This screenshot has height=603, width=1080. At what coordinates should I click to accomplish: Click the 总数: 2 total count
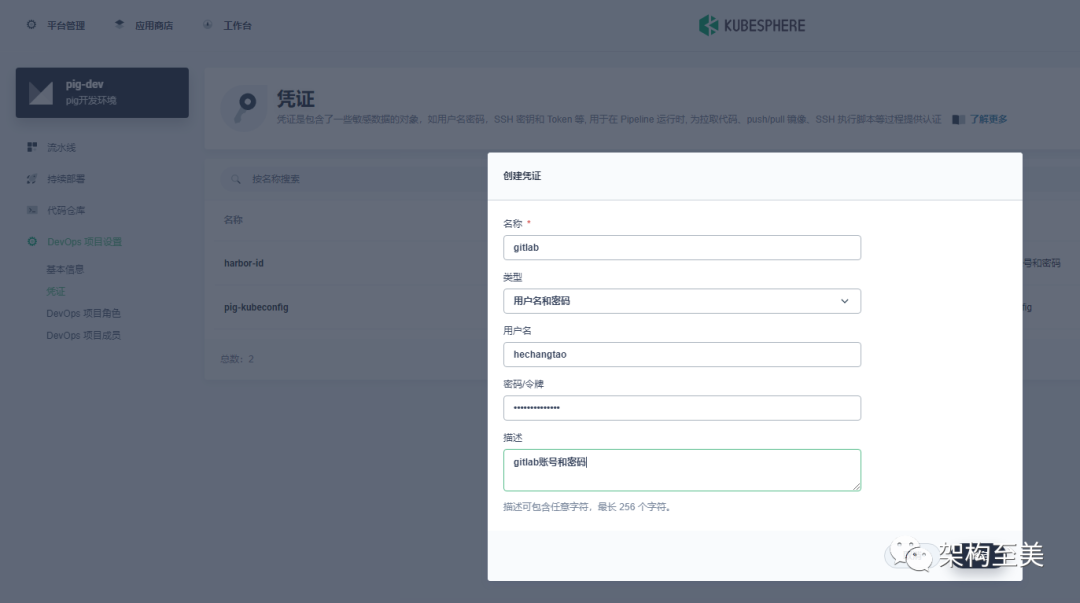237,359
